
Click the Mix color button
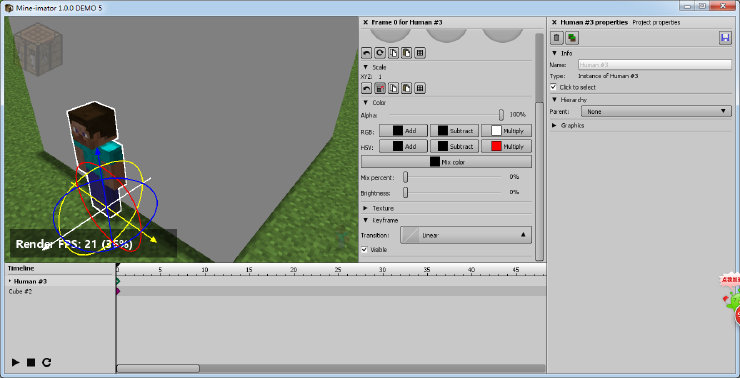(x=446, y=161)
